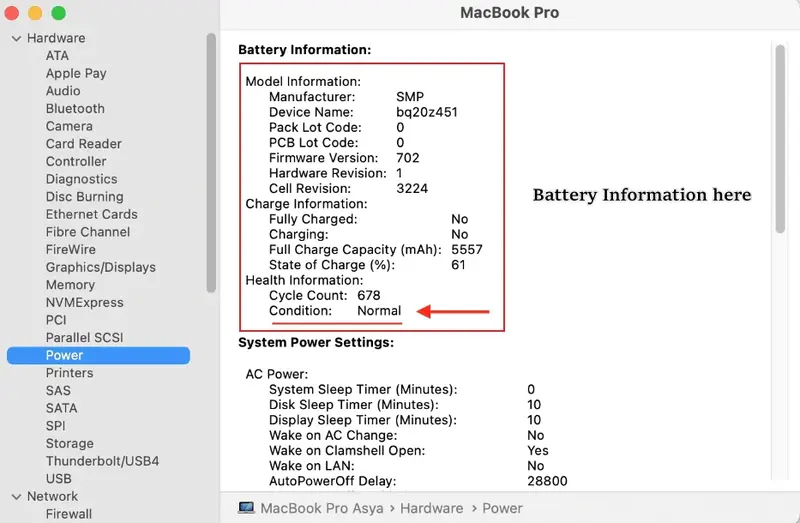Open the Storage sidebar item
The height and width of the screenshot is (523, 800).
click(x=69, y=443)
